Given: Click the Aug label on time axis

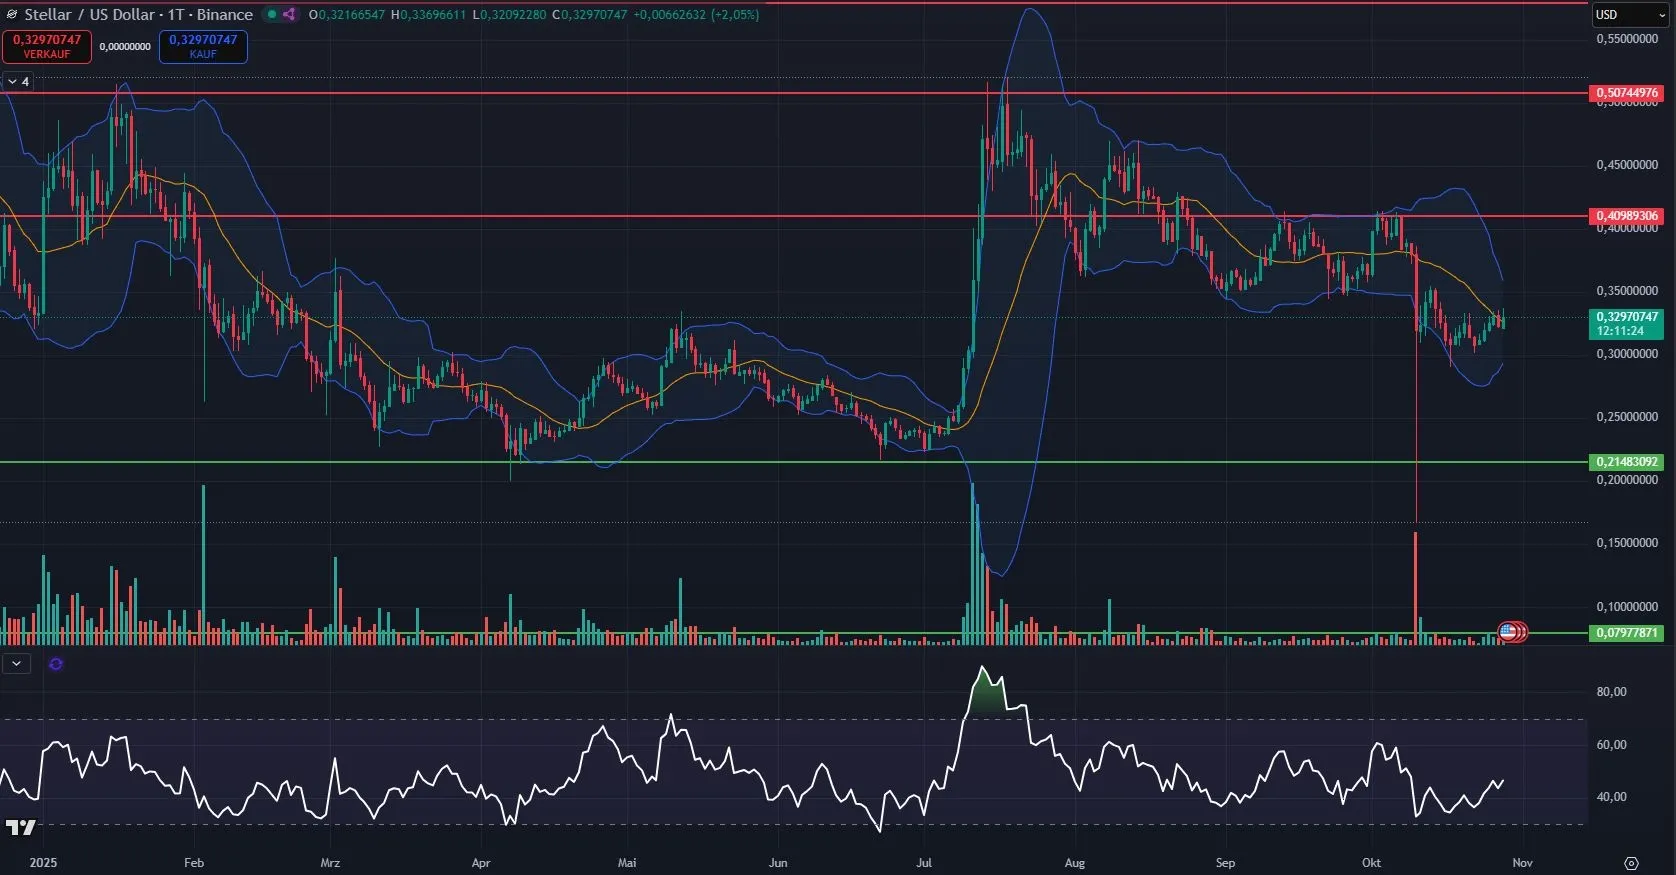Looking at the screenshot, I should 1075,863.
